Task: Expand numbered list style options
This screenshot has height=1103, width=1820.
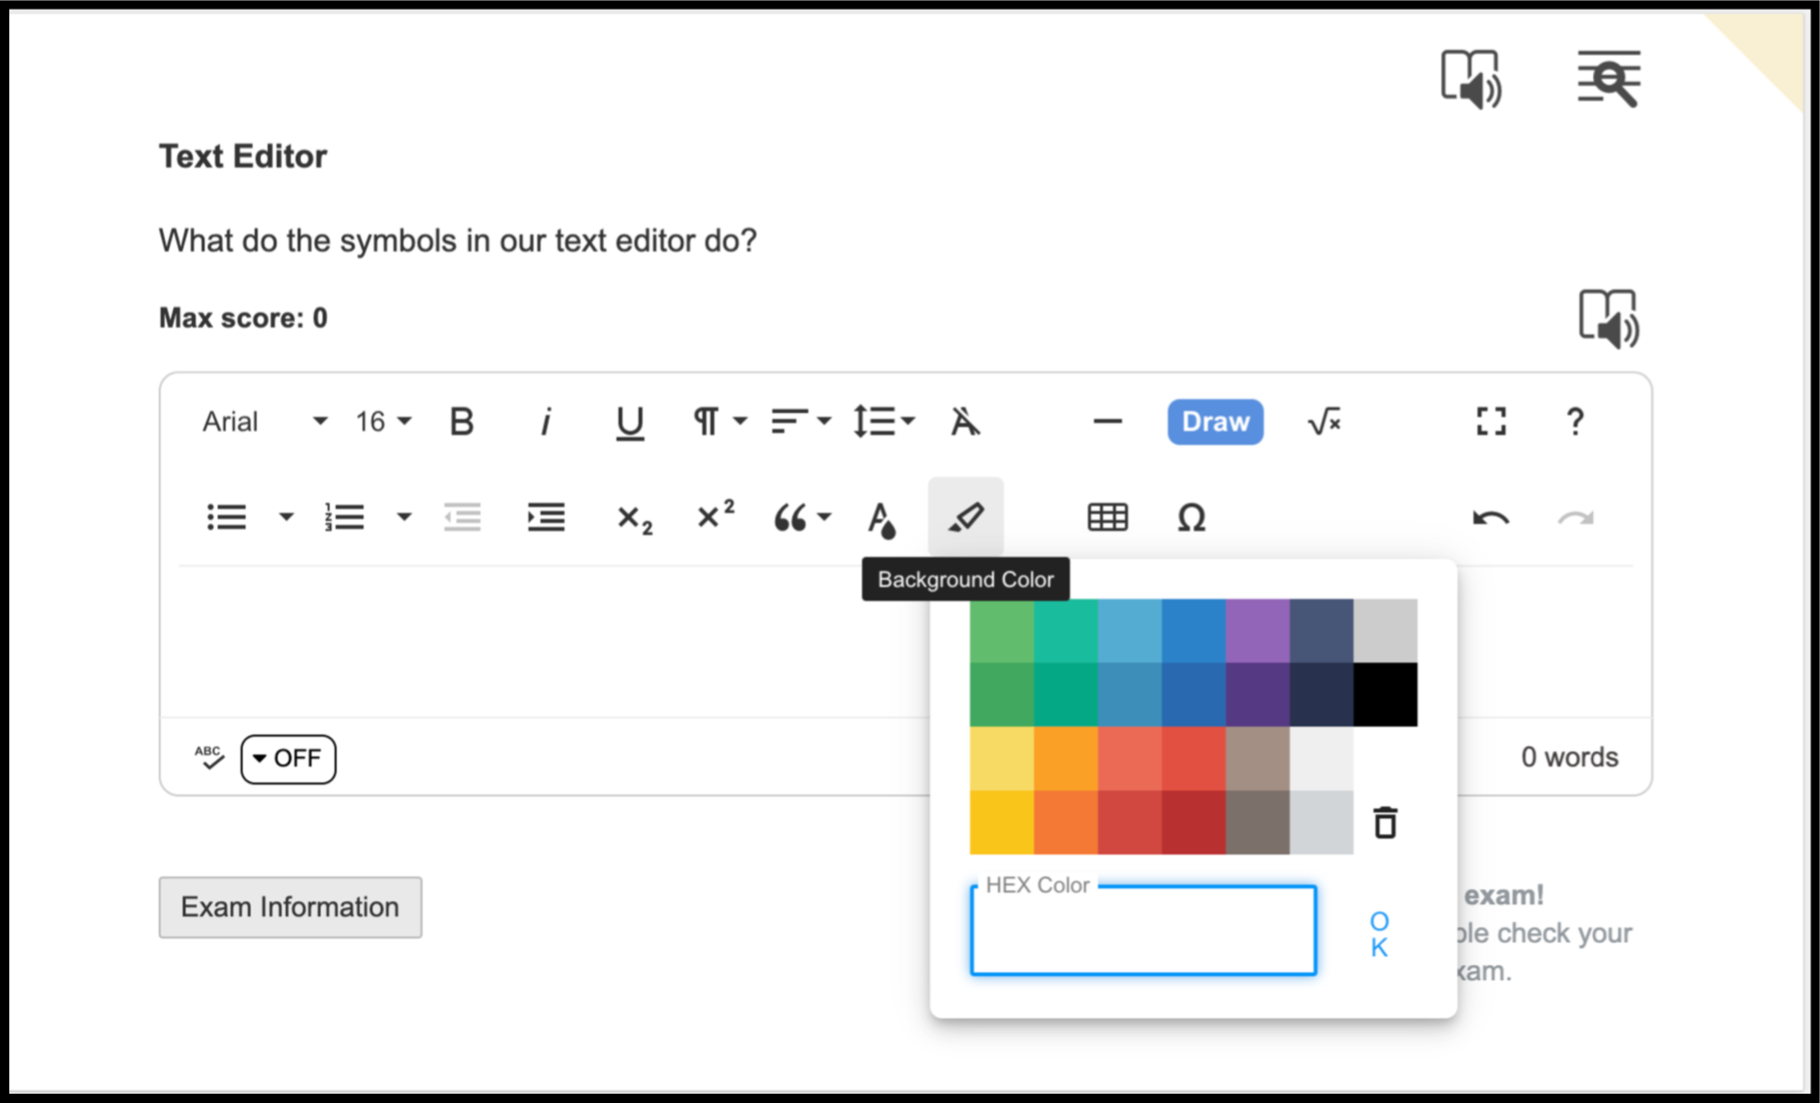Action: 404,518
